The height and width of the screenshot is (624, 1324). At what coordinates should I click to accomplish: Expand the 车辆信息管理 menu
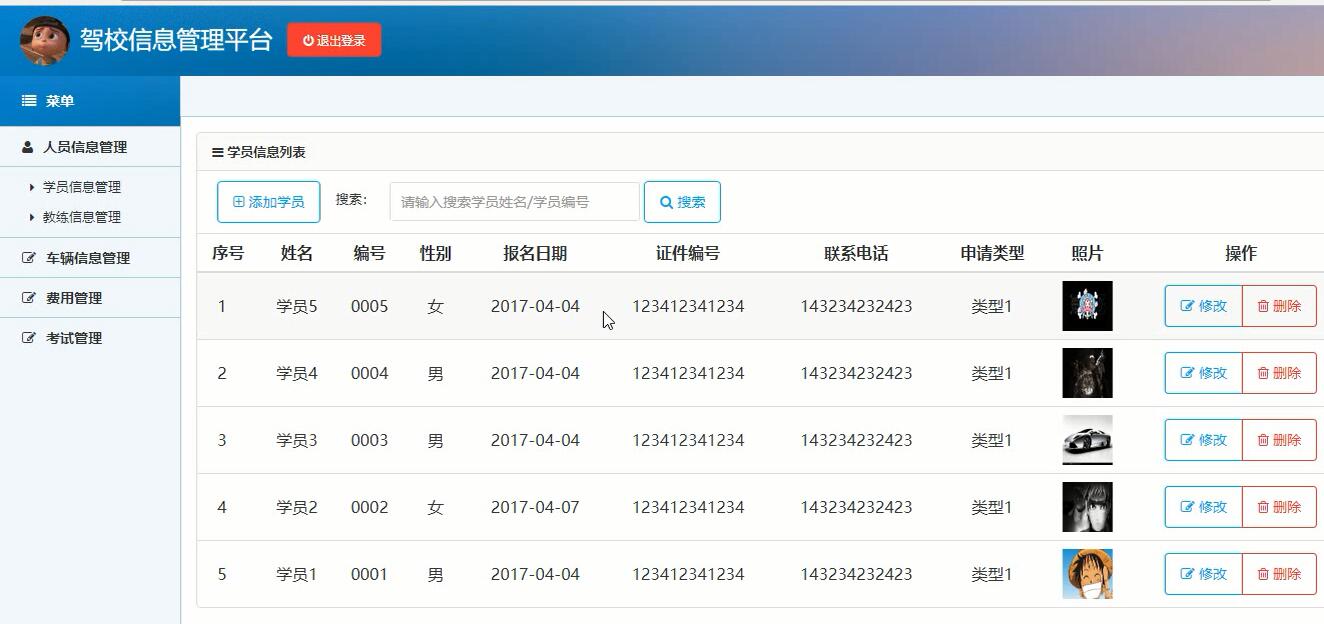coord(87,258)
